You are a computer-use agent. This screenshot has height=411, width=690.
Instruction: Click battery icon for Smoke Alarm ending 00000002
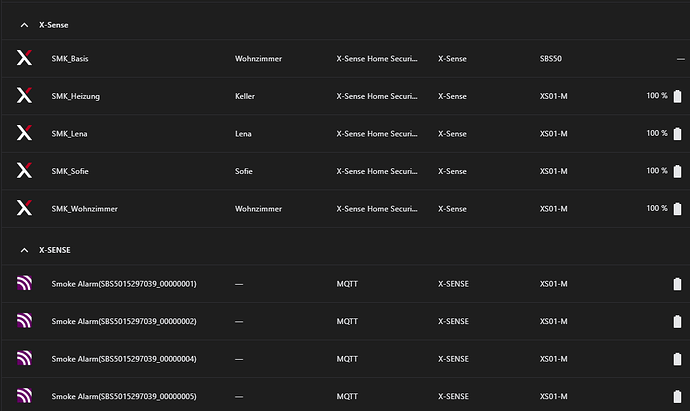click(x=677, y=321)
